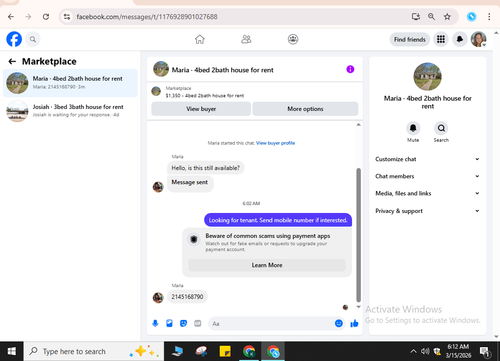The image size is (500, 361).
Task: Open the Windows notification center icon
Action: pos(485,351)
